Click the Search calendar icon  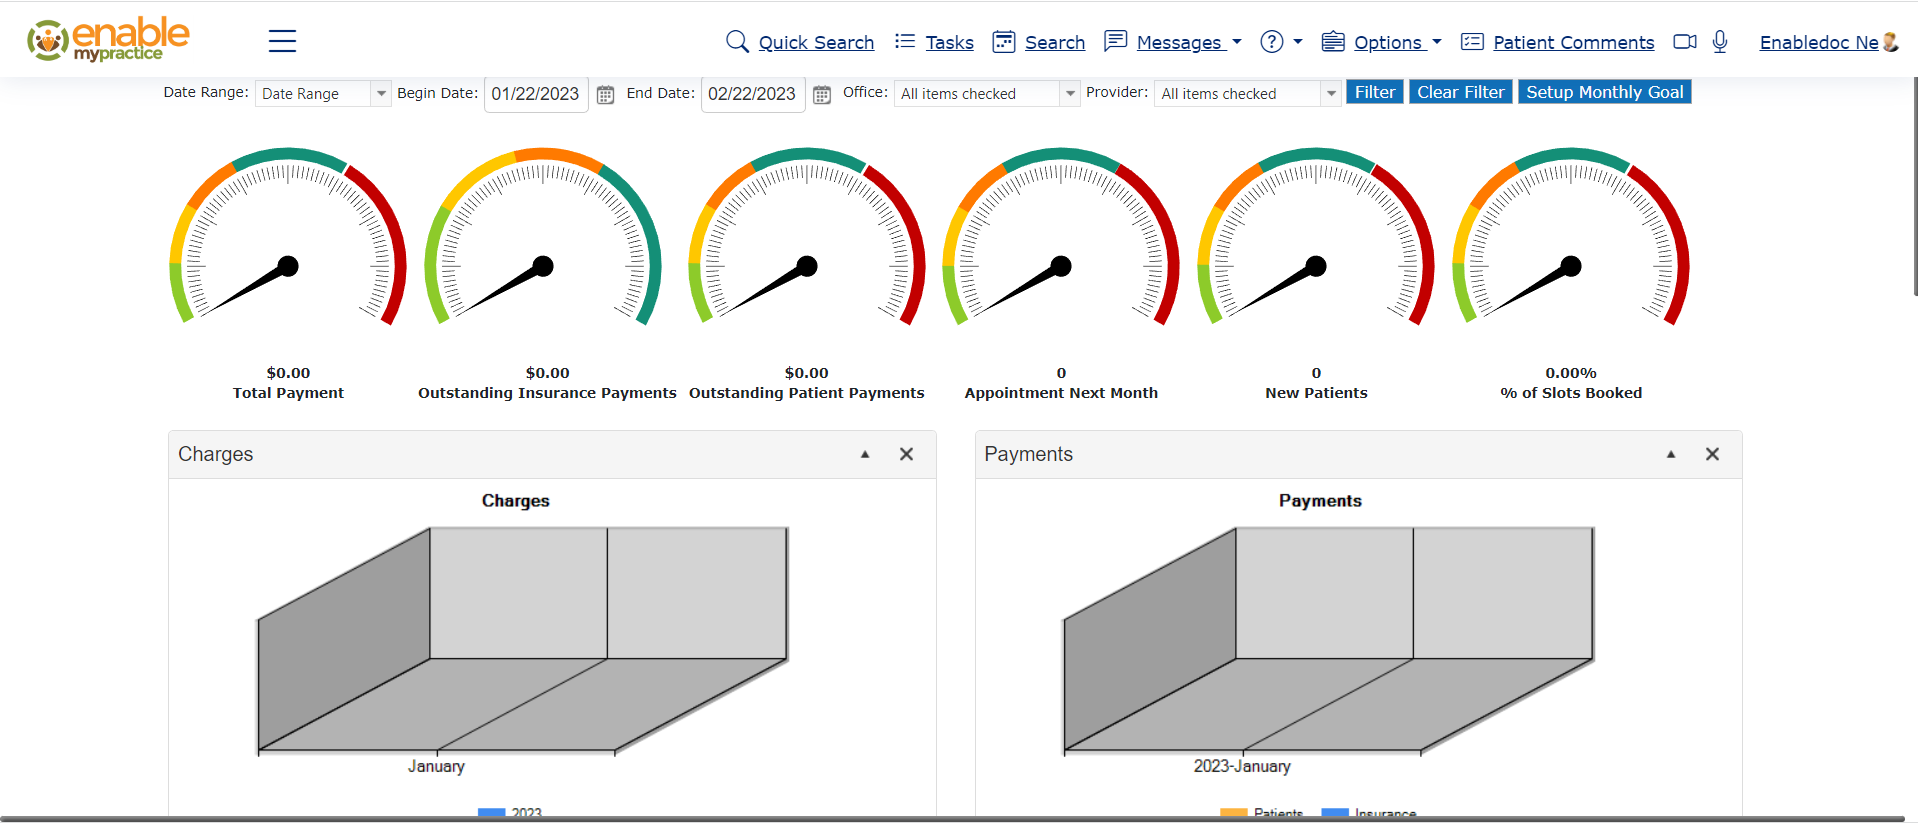coord(1004,41)
